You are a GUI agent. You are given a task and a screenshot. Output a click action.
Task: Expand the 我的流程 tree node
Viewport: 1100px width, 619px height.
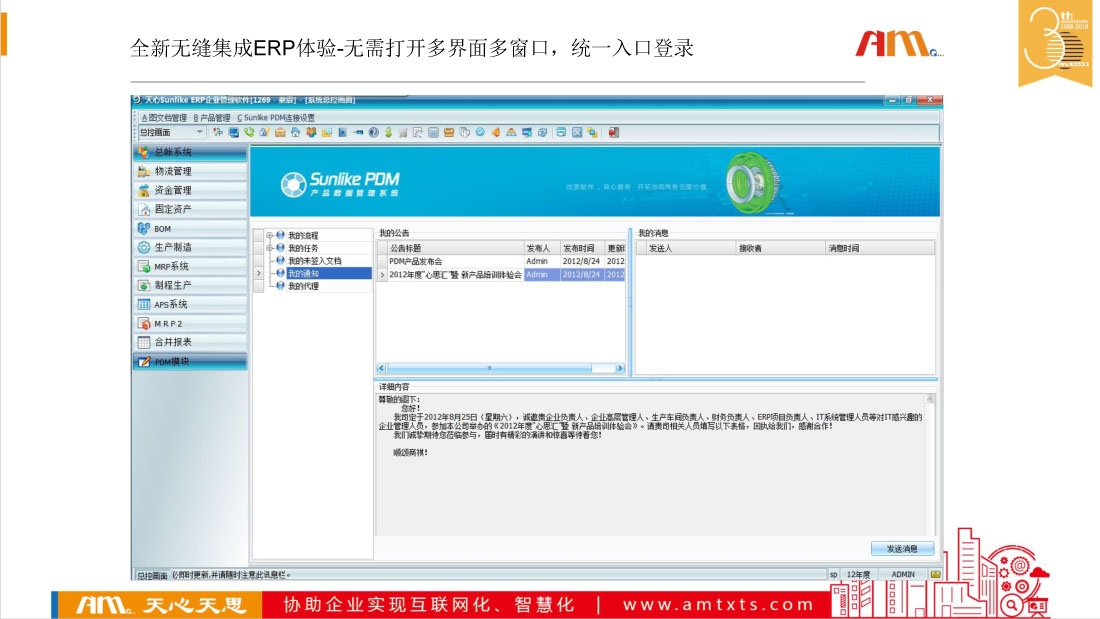click(x=269, y=235)
